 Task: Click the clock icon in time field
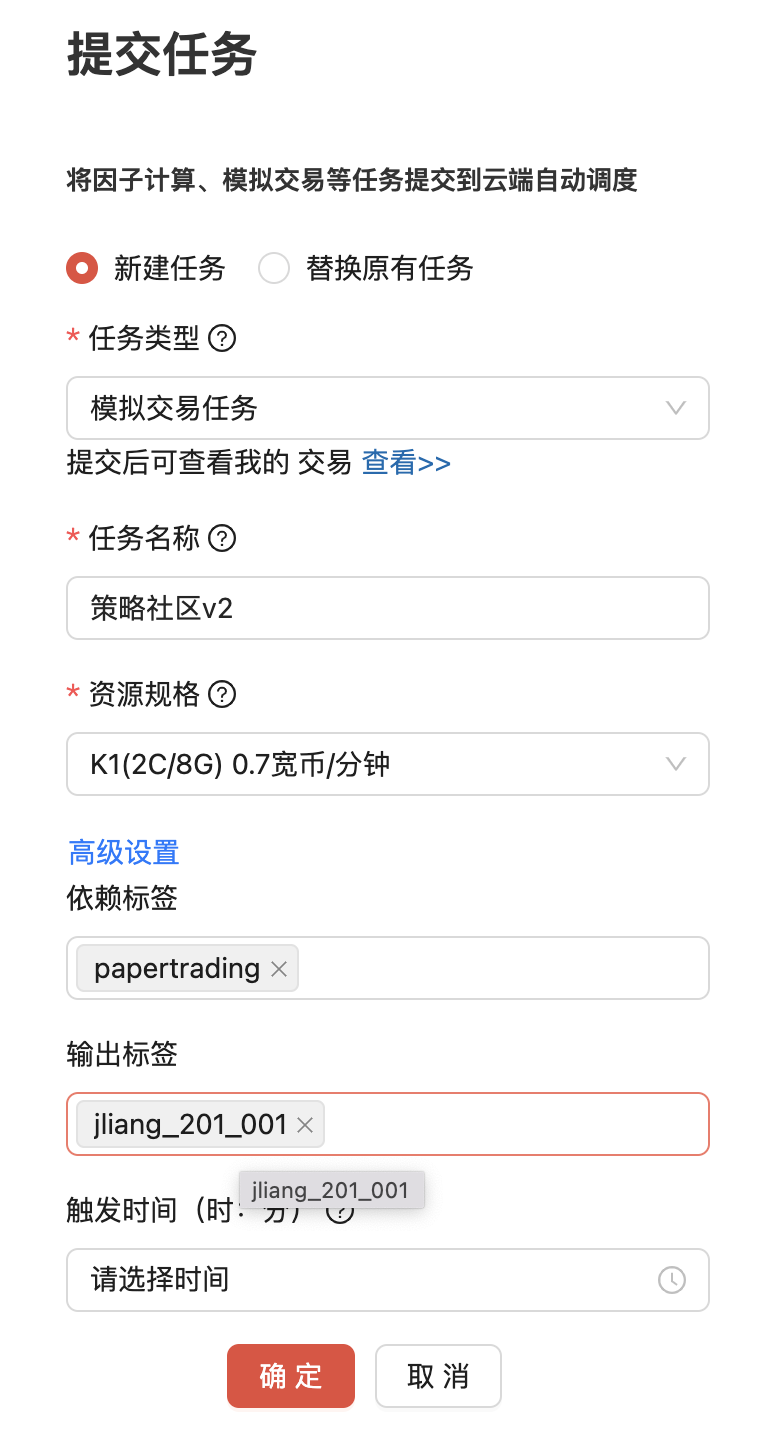click(672, 1280)
